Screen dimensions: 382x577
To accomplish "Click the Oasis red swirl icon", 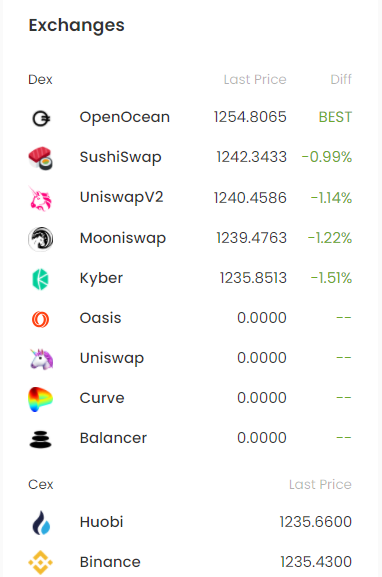I will click(x=40, y=319).
